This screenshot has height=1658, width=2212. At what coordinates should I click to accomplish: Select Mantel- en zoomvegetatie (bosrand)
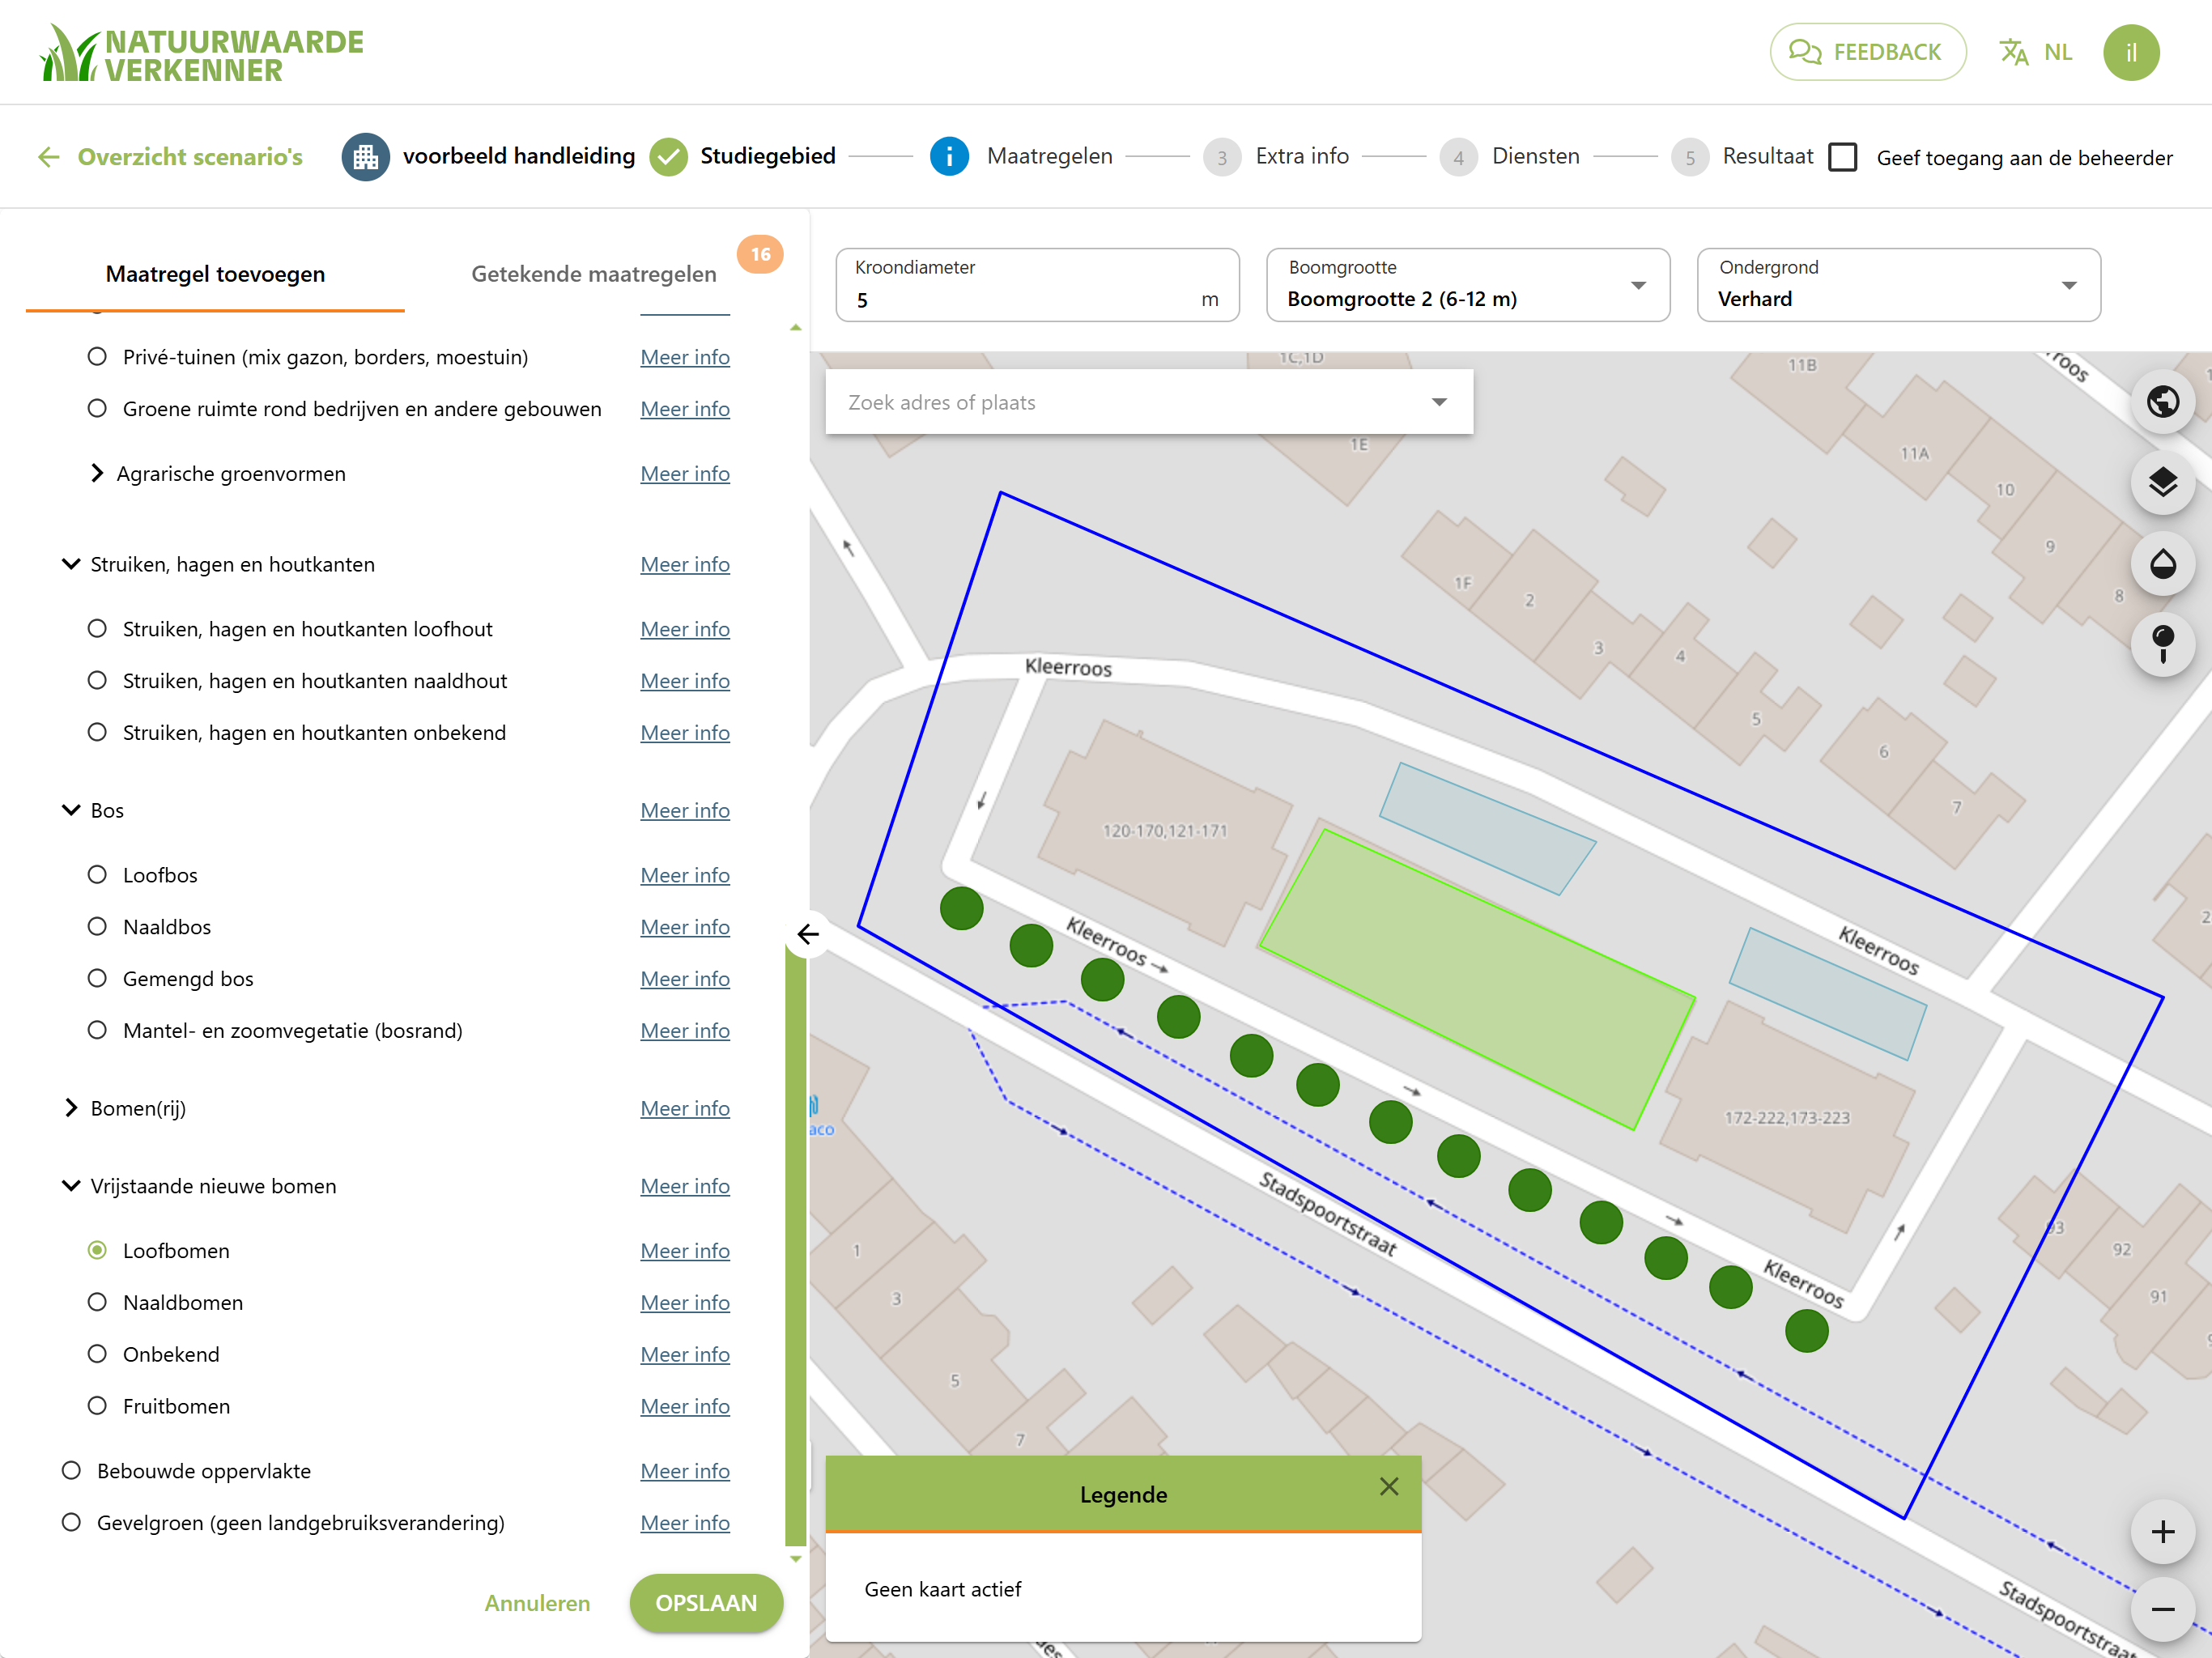click(97, 1031)
